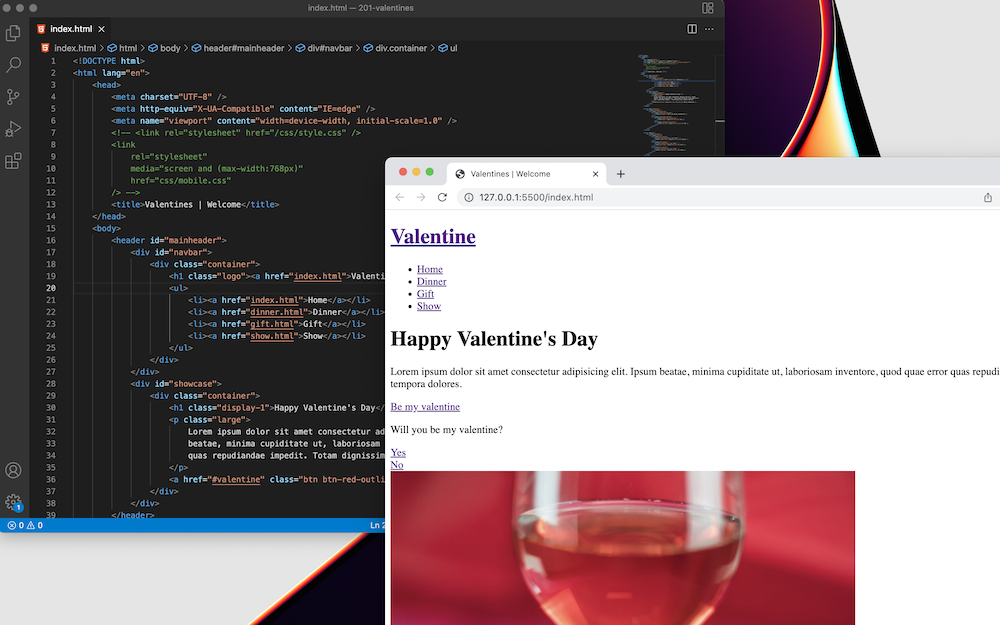Click the ul breadcrumb item

point(448,48)
